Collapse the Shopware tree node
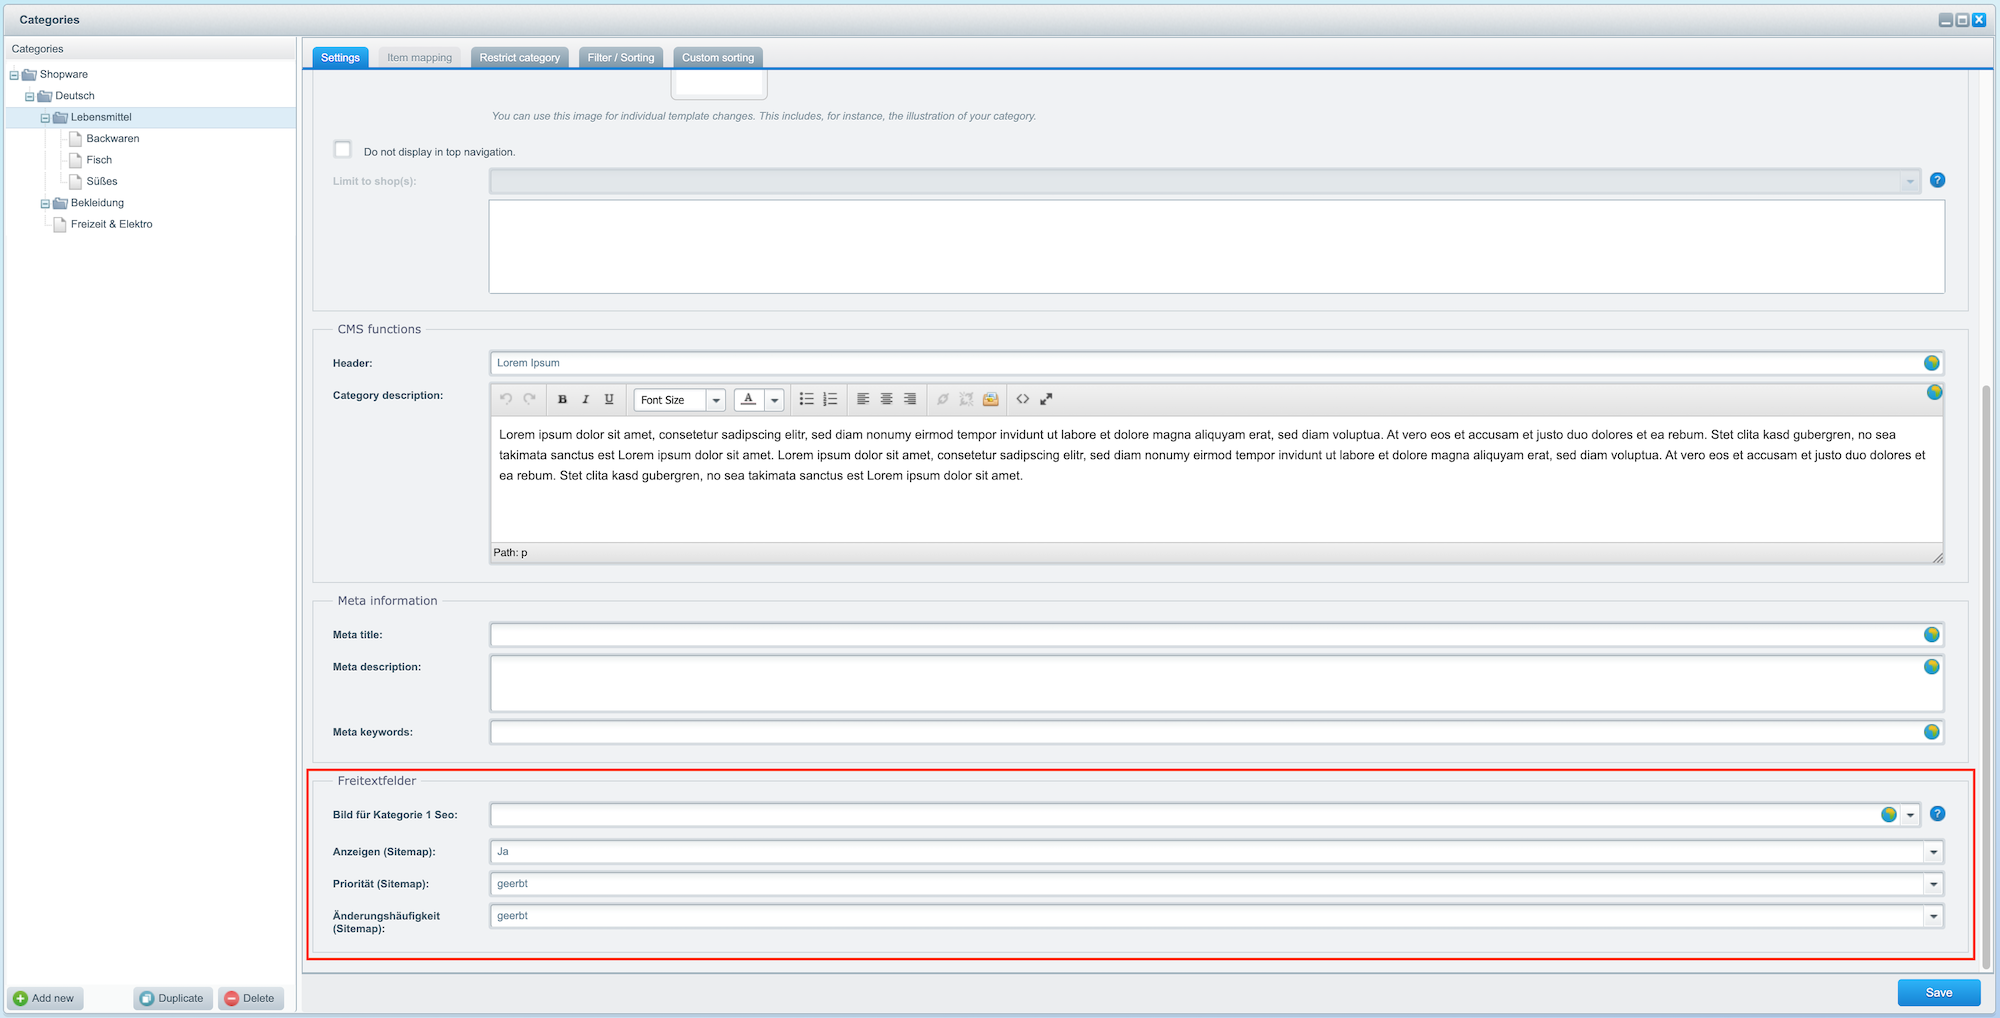Image resolution: width=2000 pixels, height=1018 pixels. tap(14, 75)
